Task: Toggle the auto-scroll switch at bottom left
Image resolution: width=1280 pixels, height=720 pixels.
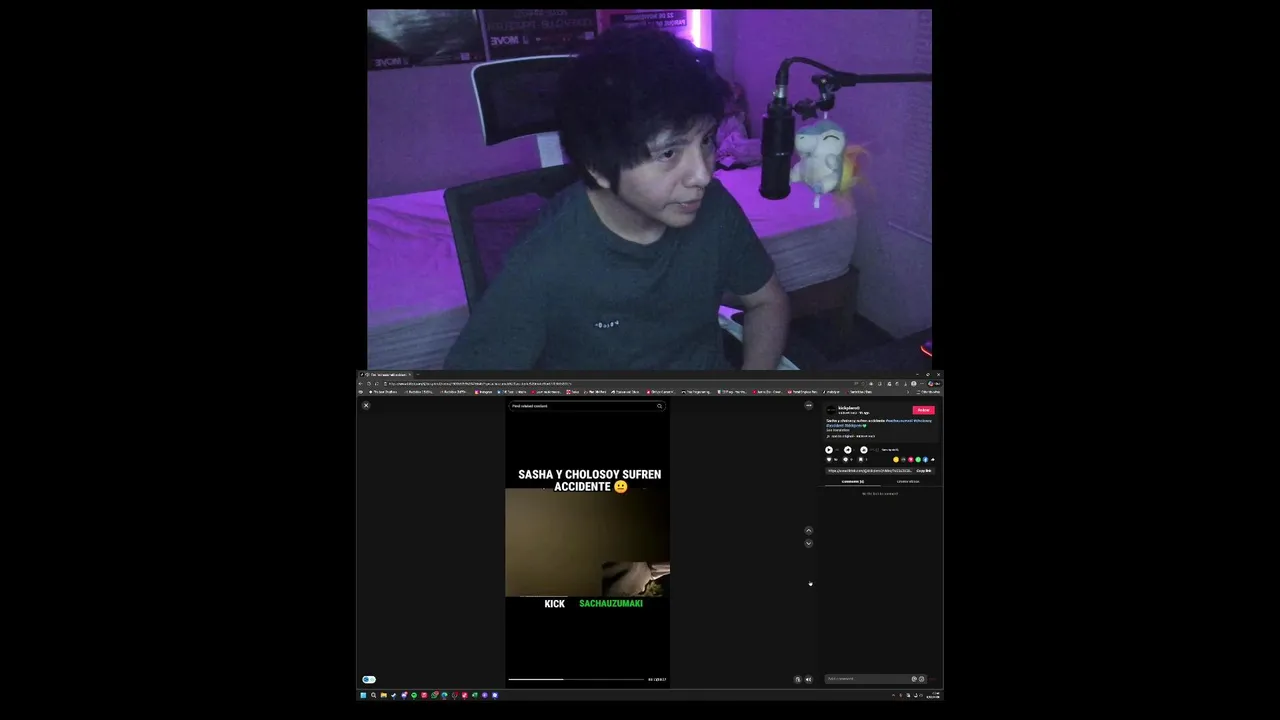Action: tap(369, 680)
